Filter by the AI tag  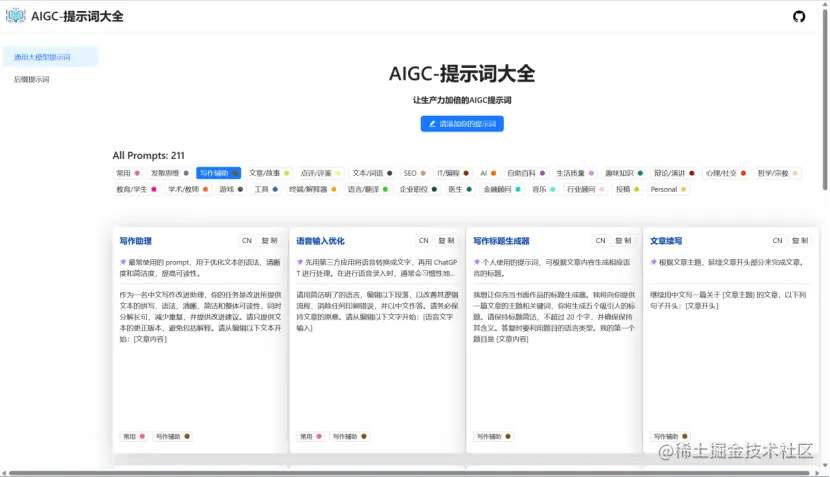click(x=488, y=173)
